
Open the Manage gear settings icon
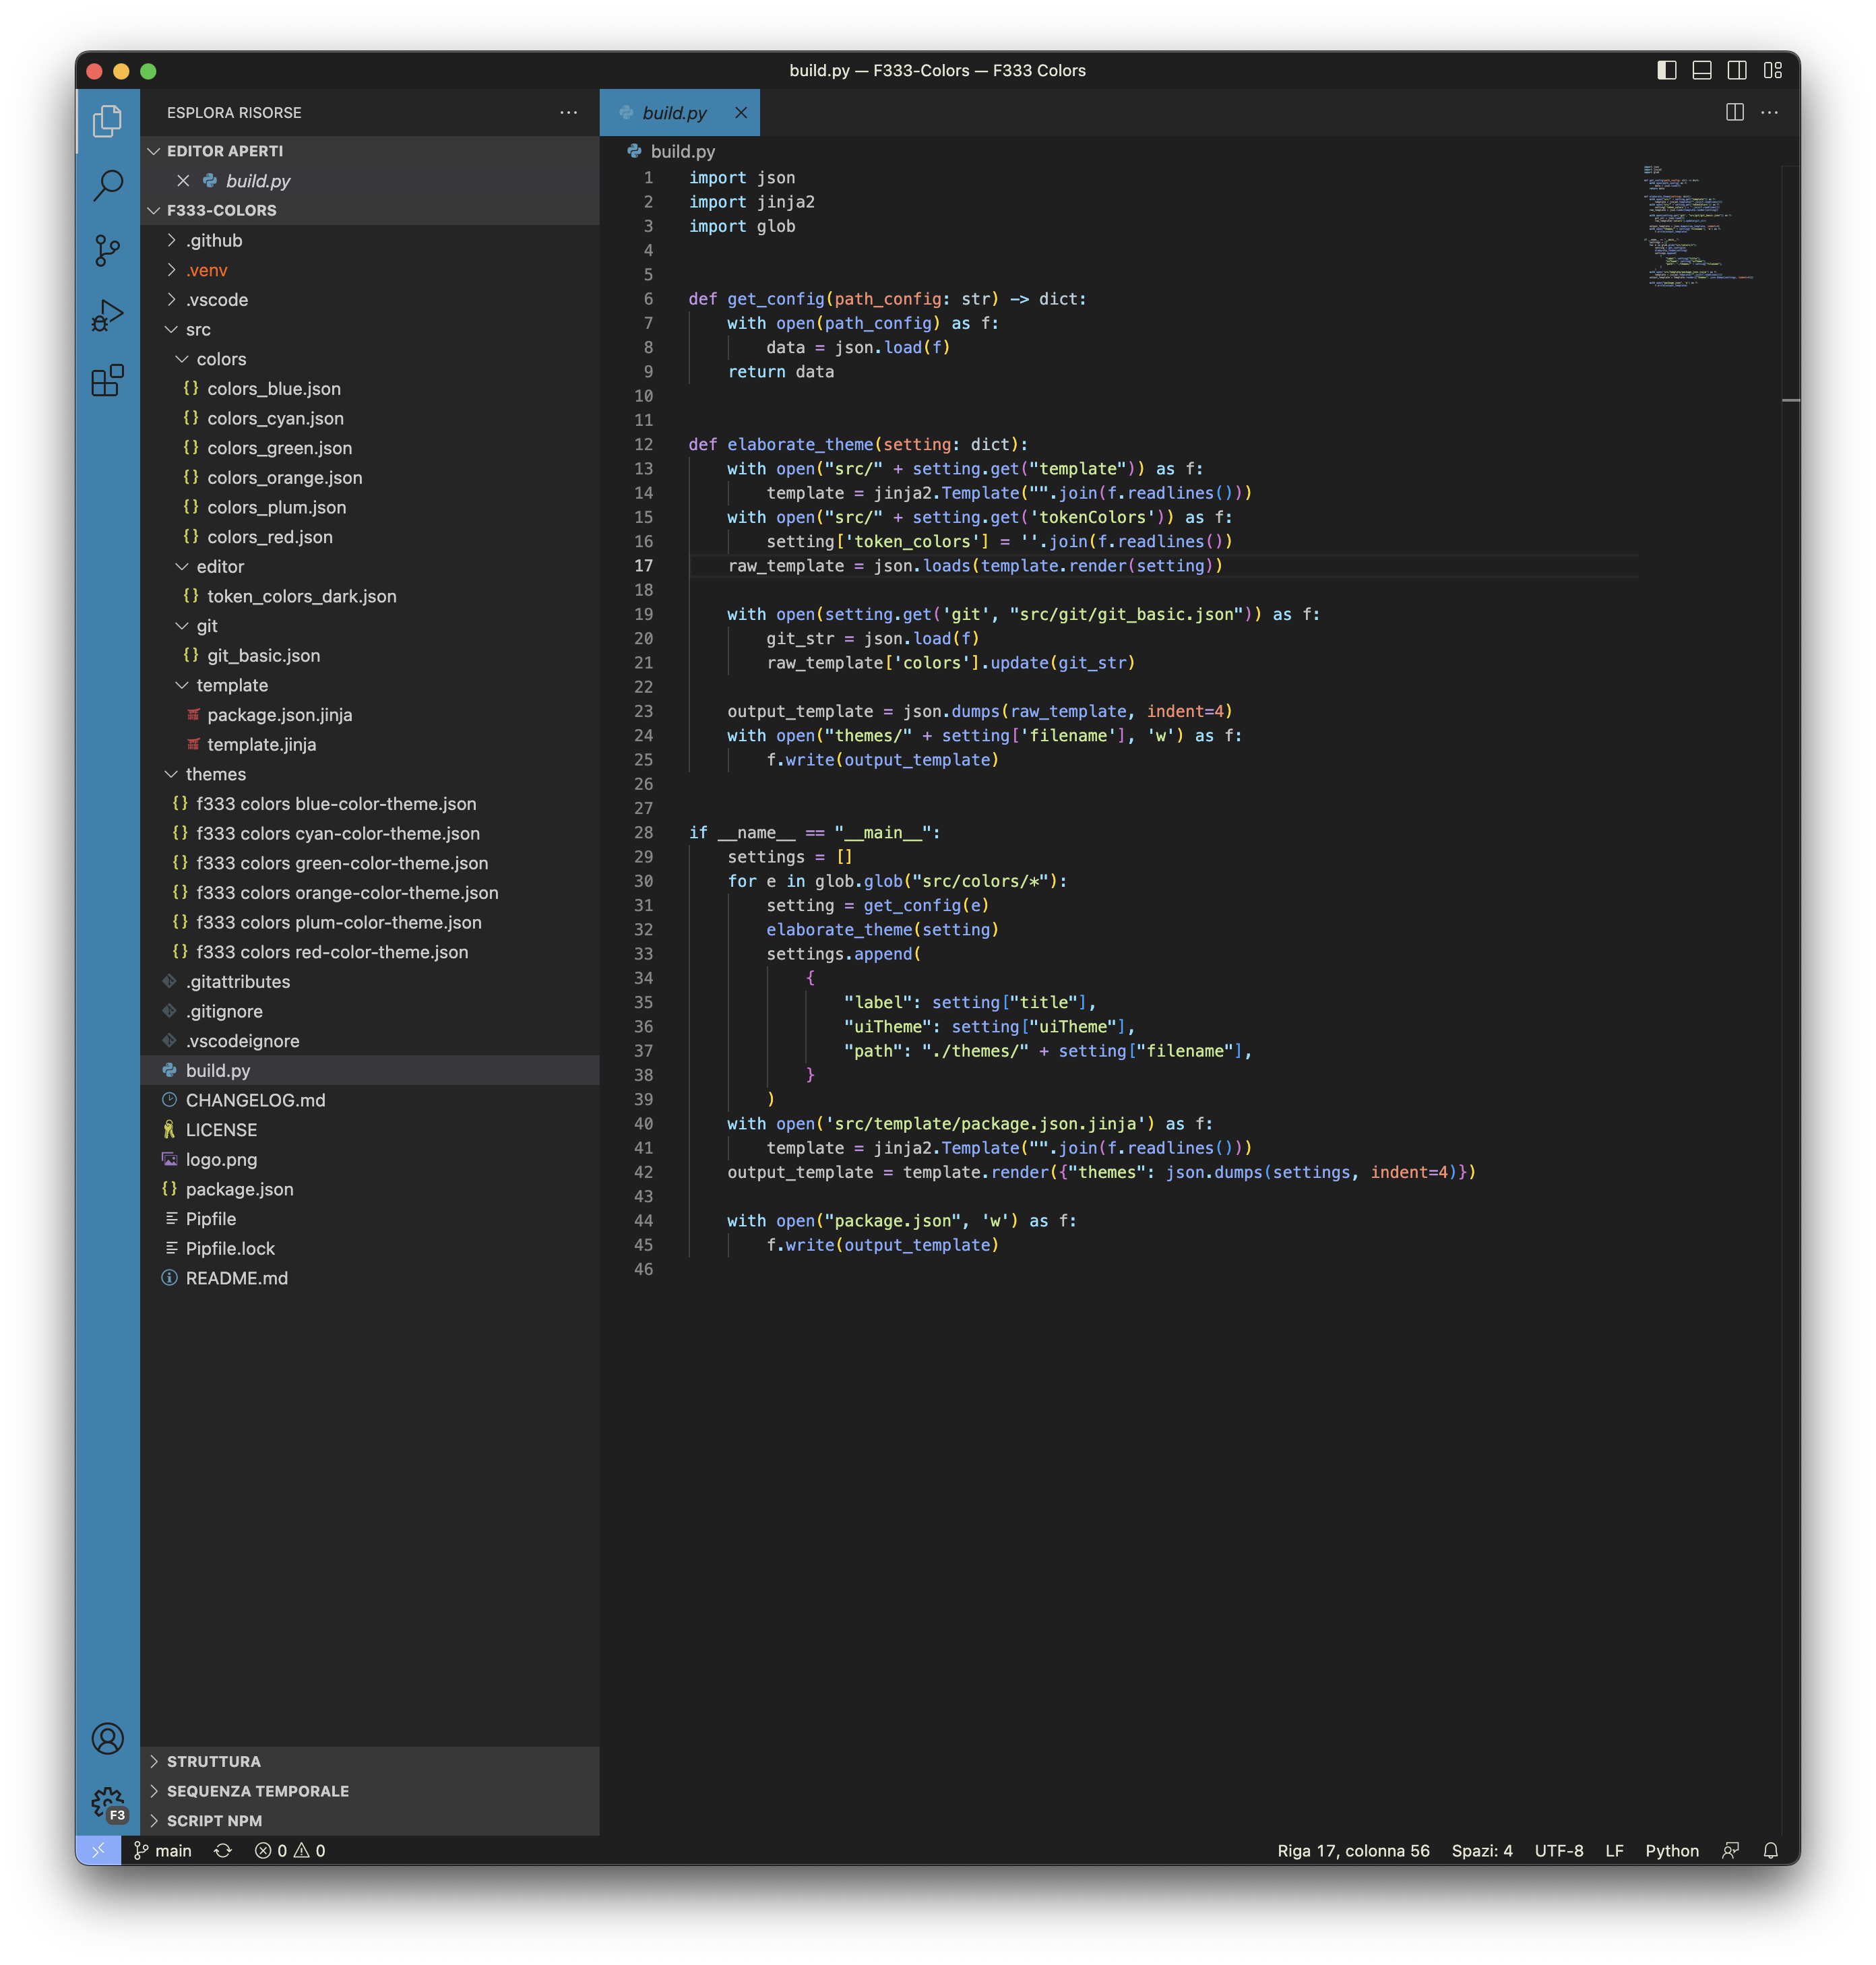tap(107, 1803)
